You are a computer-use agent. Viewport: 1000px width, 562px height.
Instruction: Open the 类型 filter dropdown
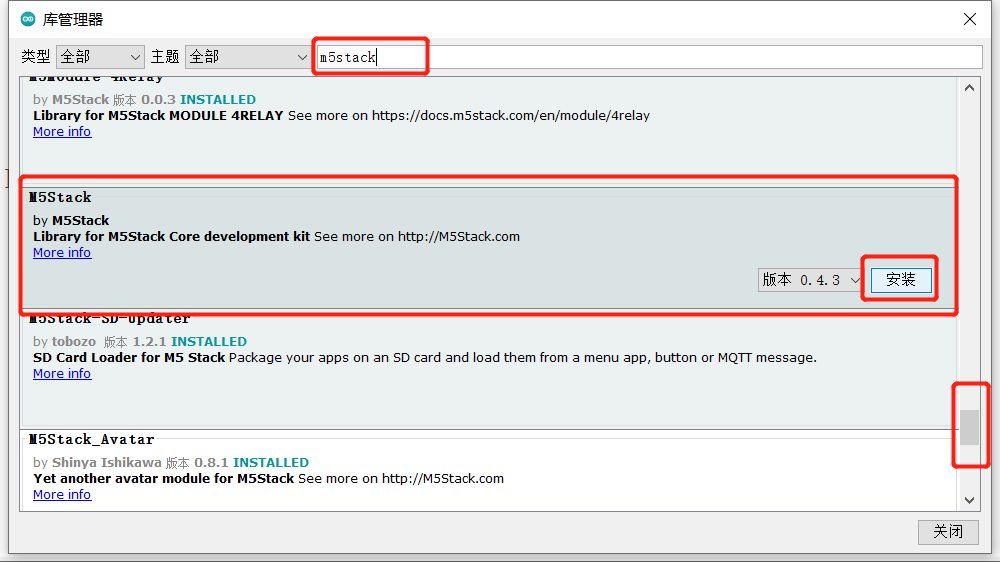point(100,57)
